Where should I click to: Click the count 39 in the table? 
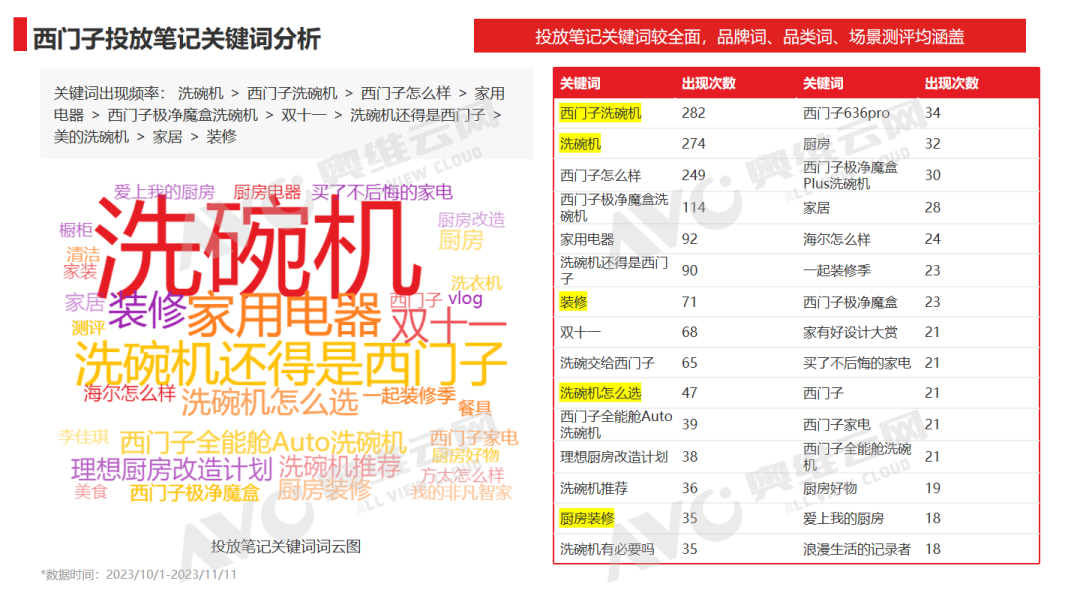point(689,424)
